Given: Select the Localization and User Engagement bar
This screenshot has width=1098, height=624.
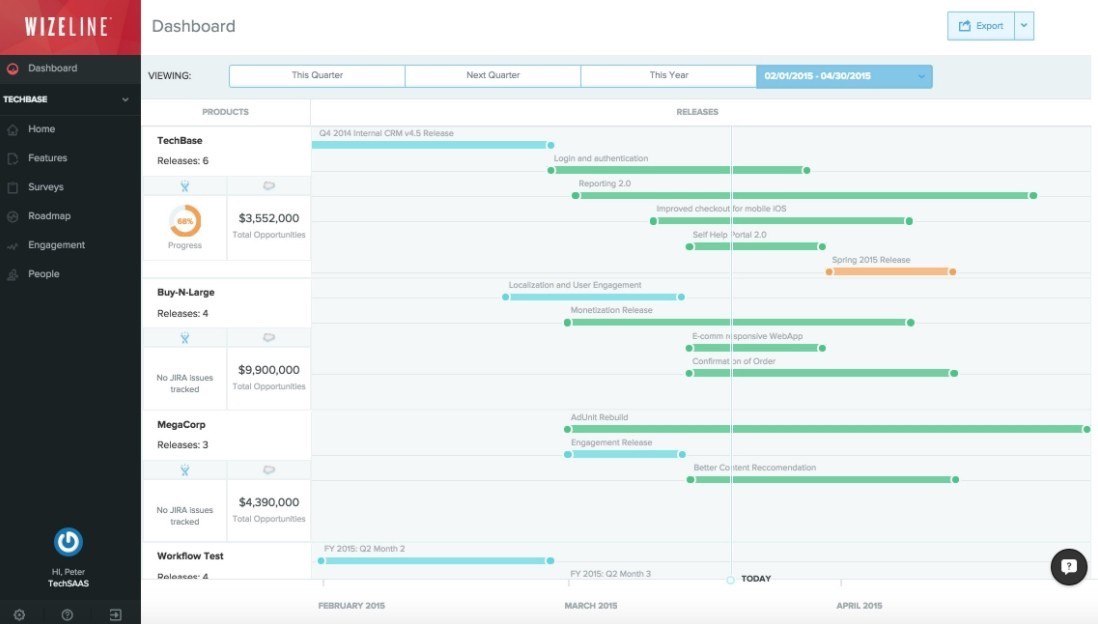Looking at the screenshot, I should 593,297.
